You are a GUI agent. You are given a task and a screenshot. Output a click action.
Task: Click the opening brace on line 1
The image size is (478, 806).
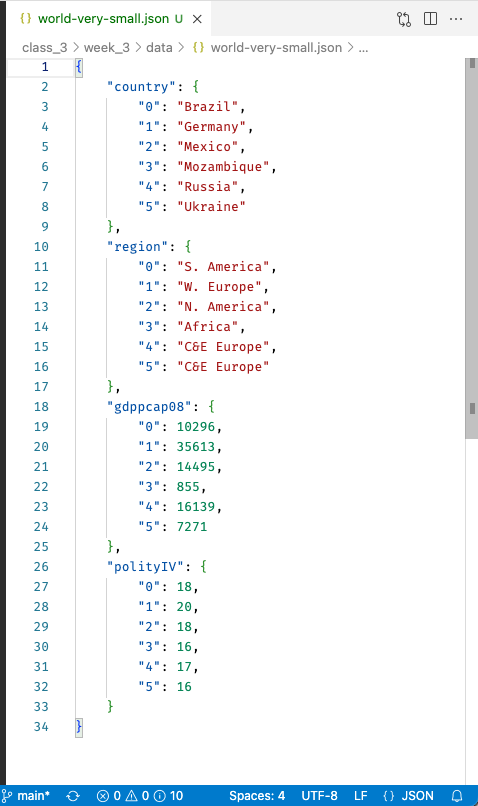pyautogui.click(x=79, y=67)
